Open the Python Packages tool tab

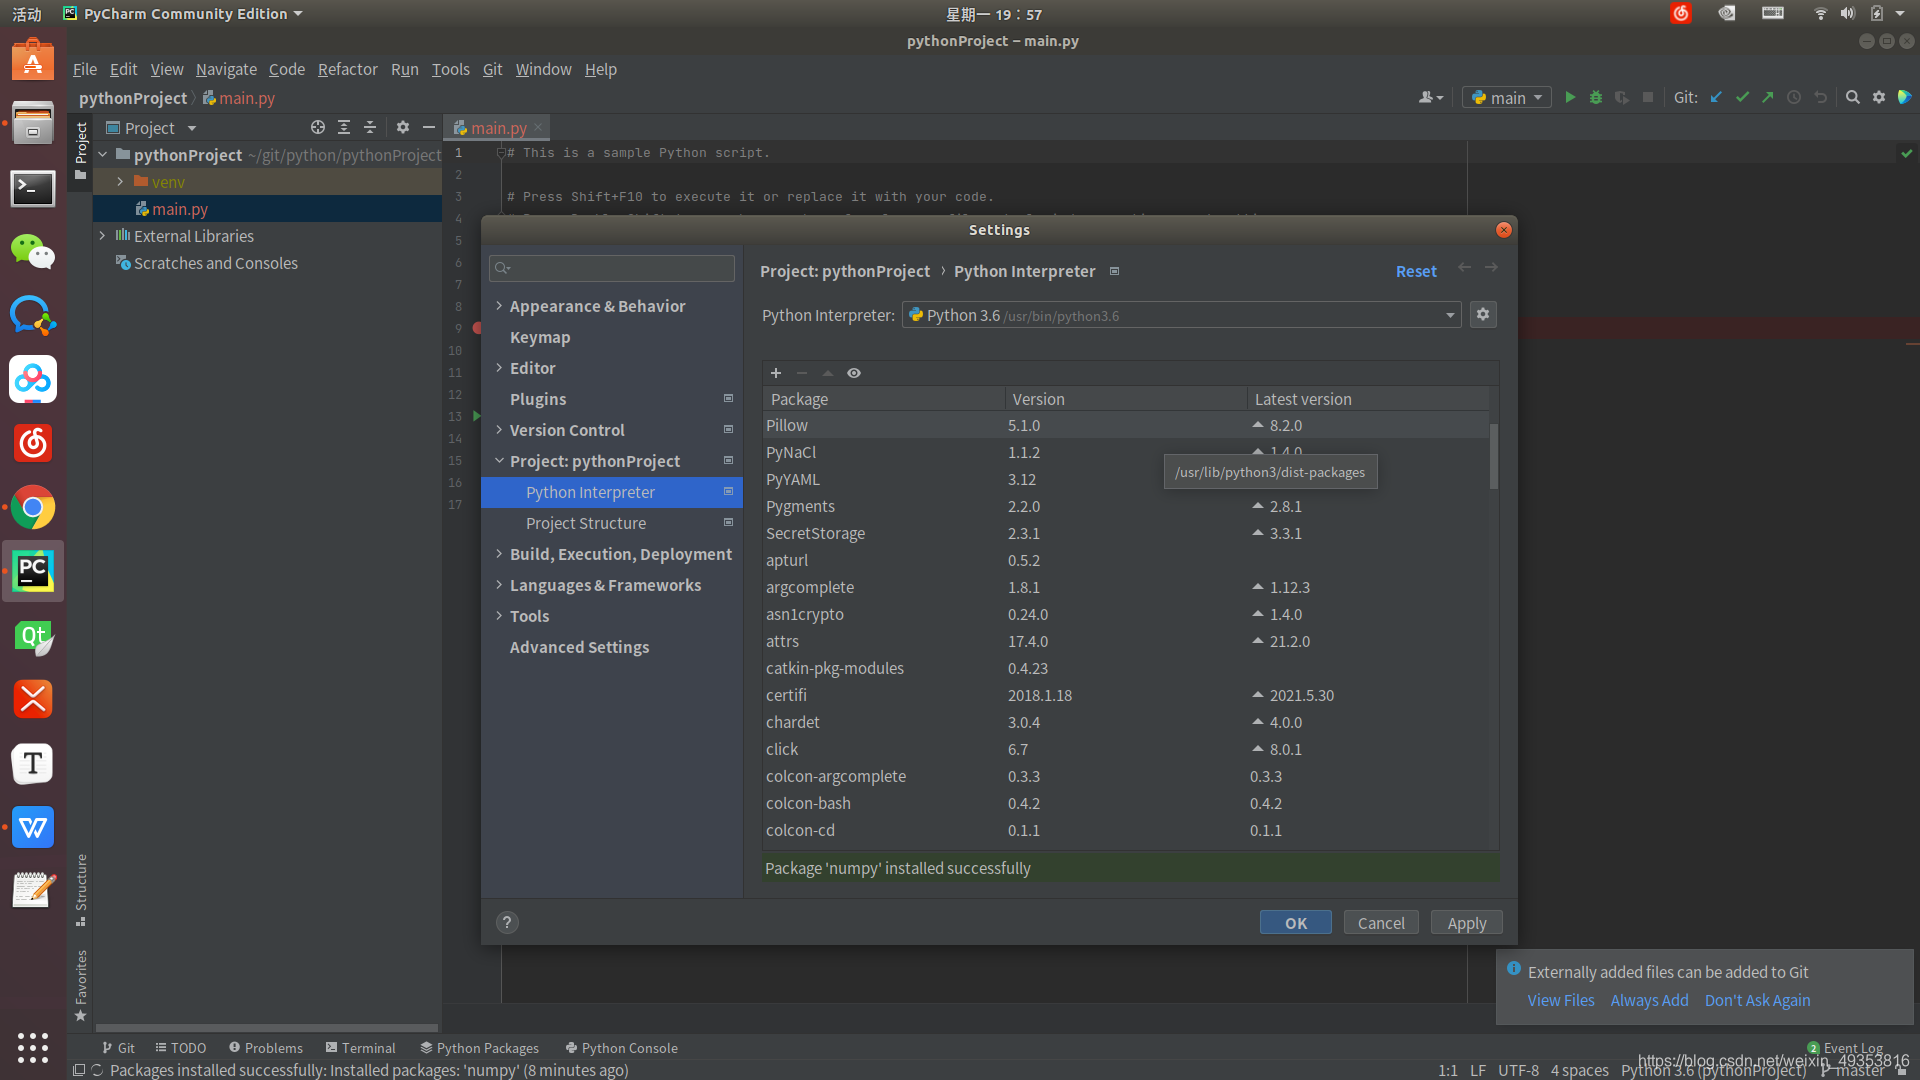click(480, 1047)
